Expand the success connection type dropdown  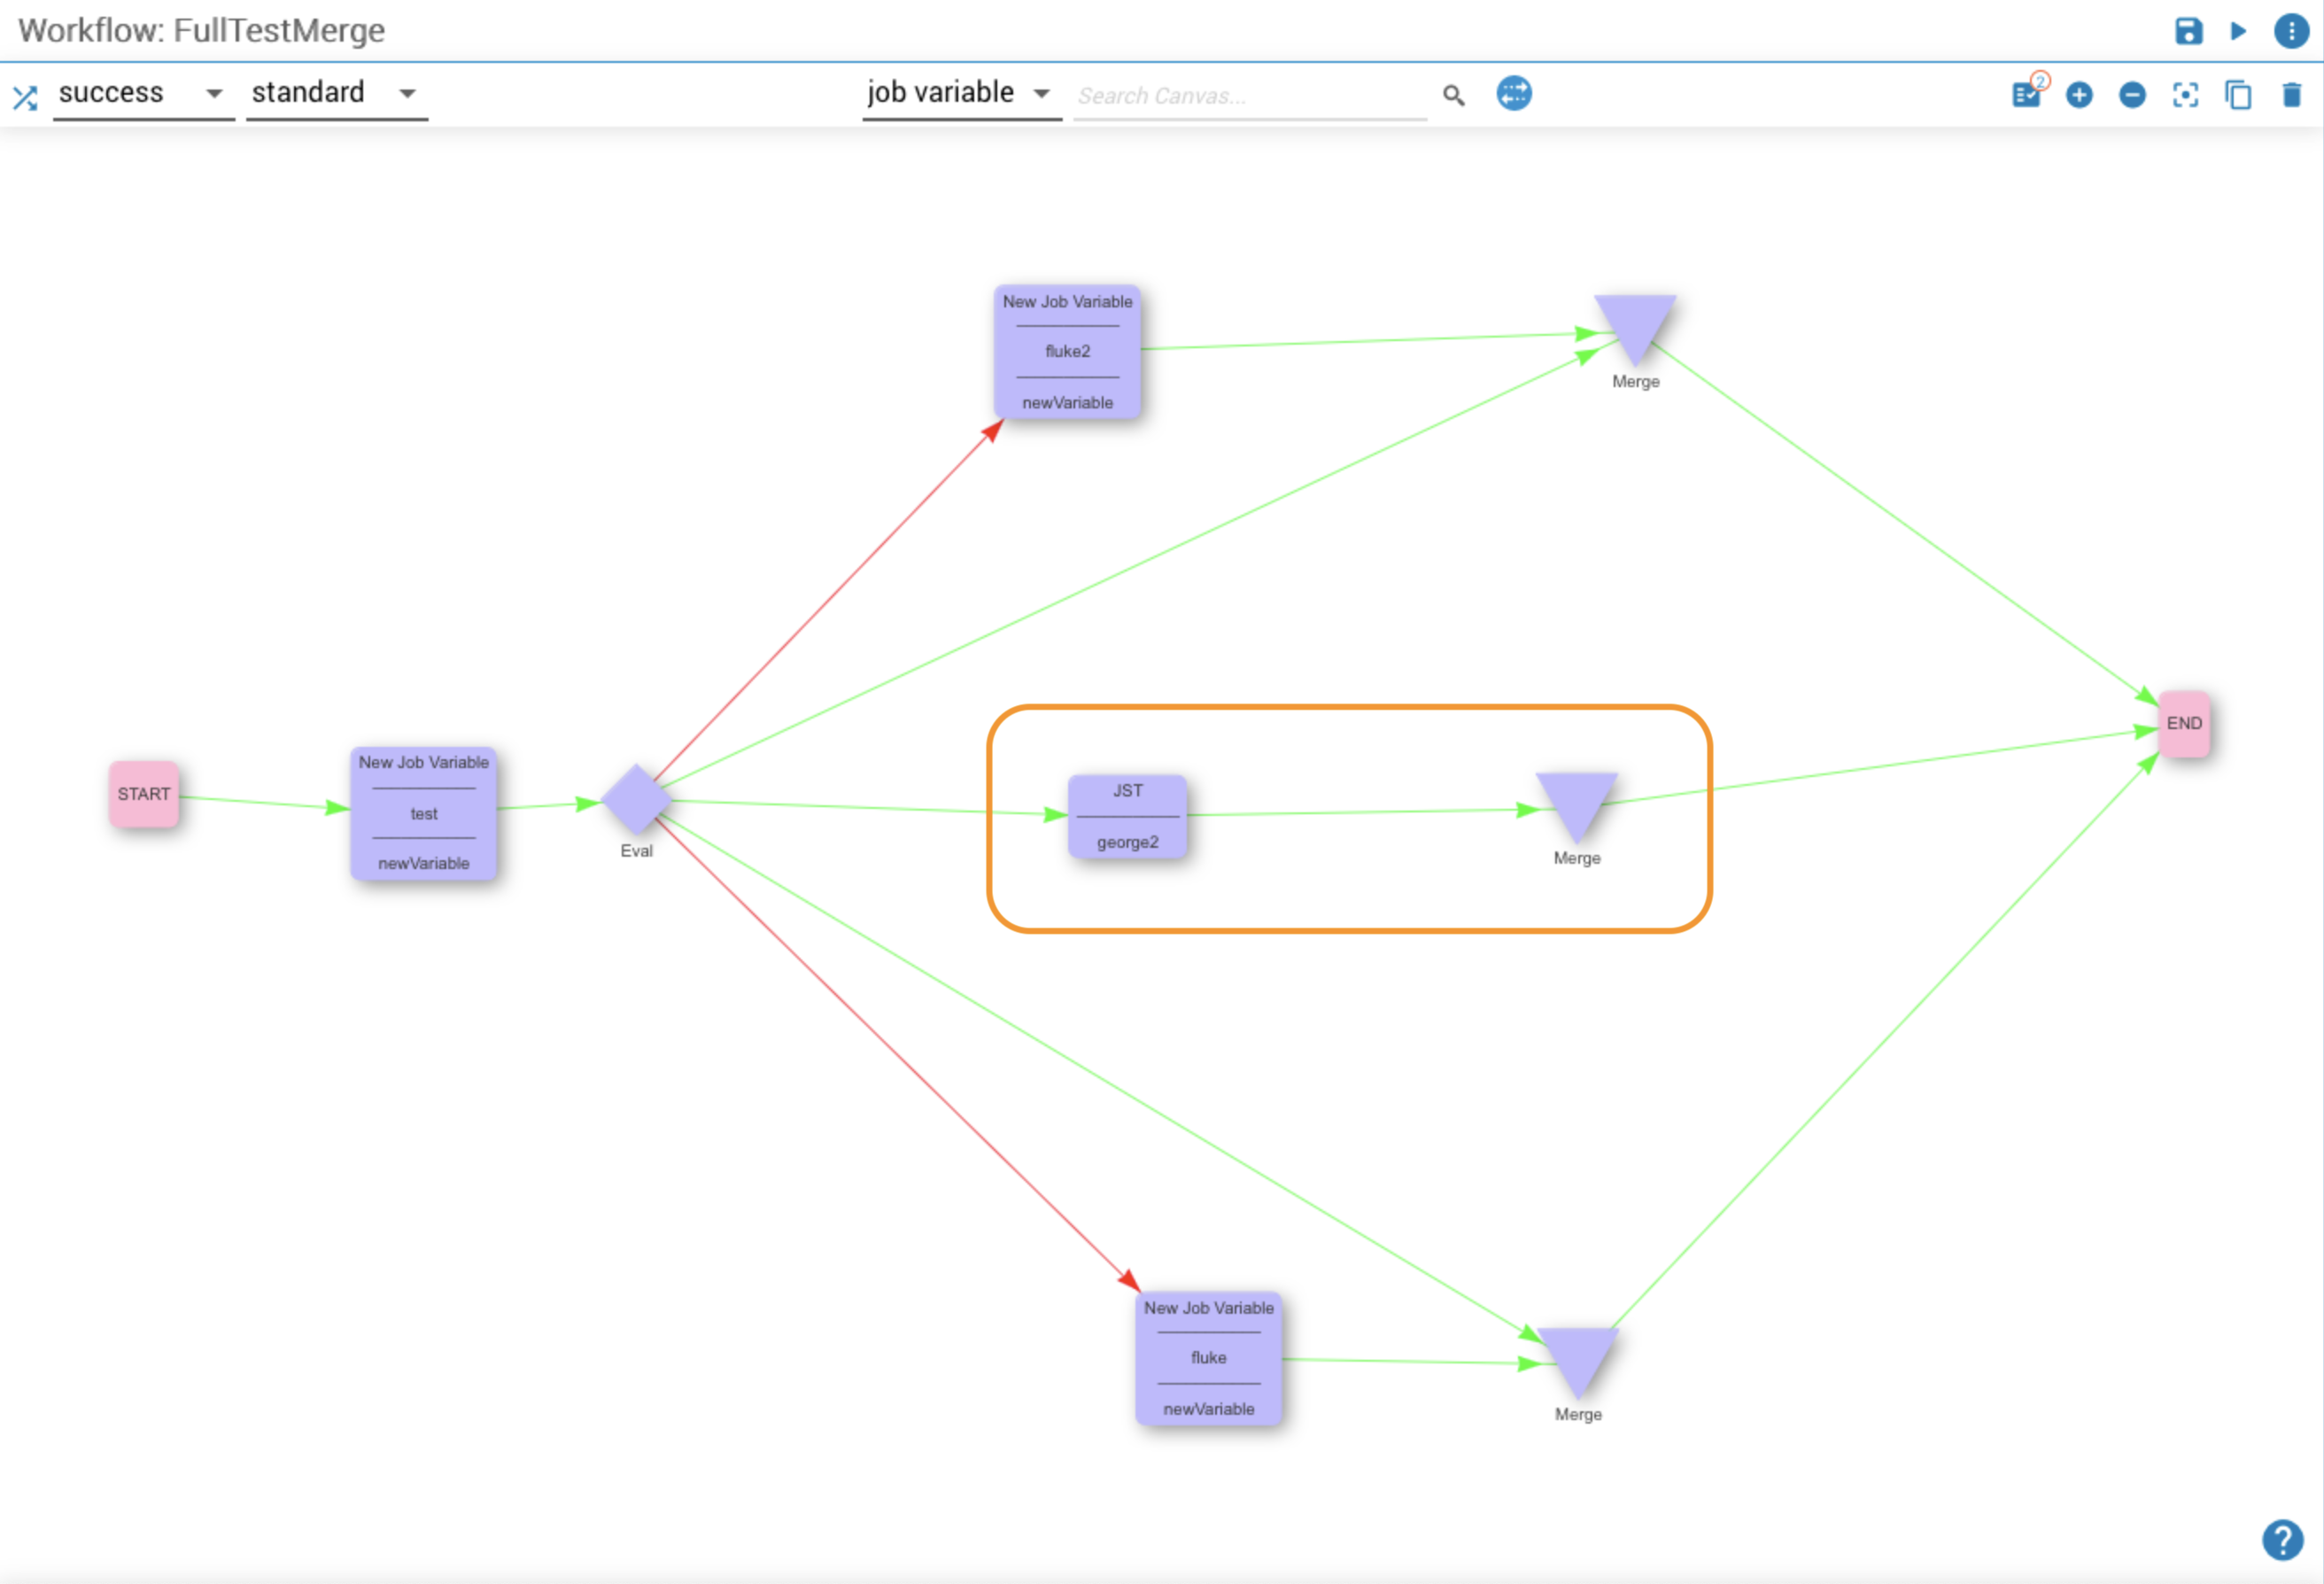click(214, 94)
